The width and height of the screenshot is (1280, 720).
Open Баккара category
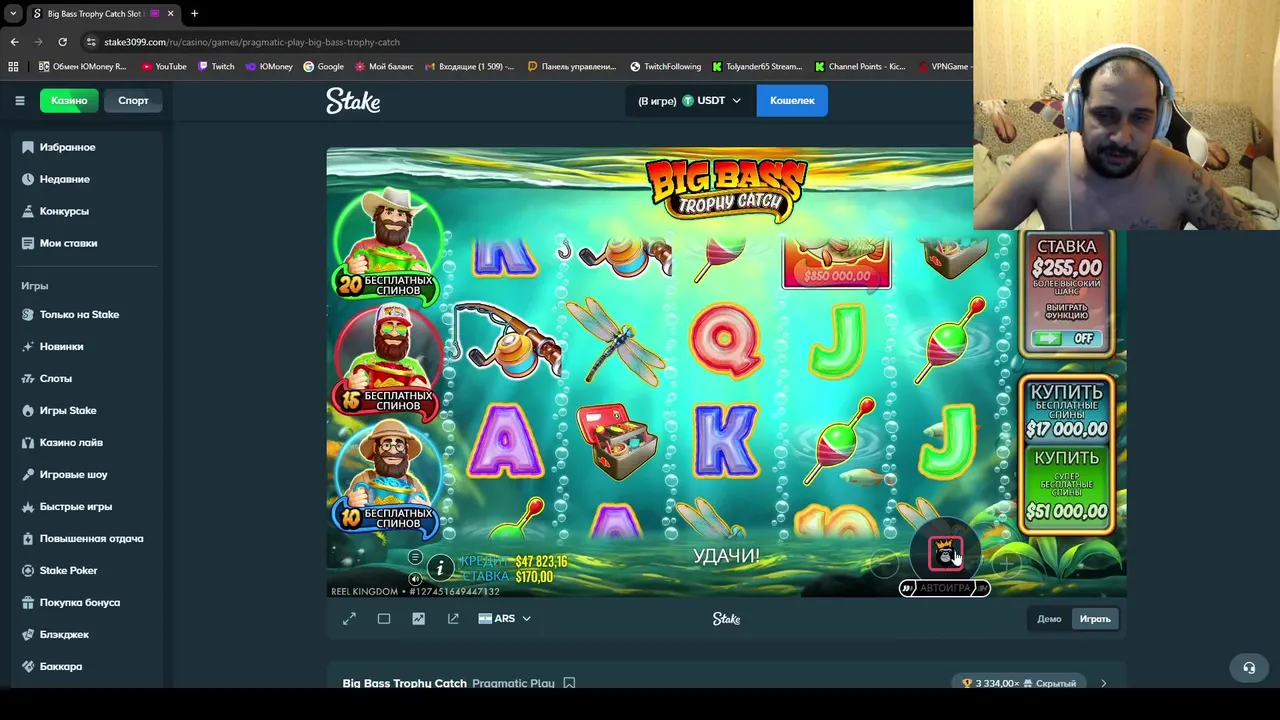(x=87, y=666)
